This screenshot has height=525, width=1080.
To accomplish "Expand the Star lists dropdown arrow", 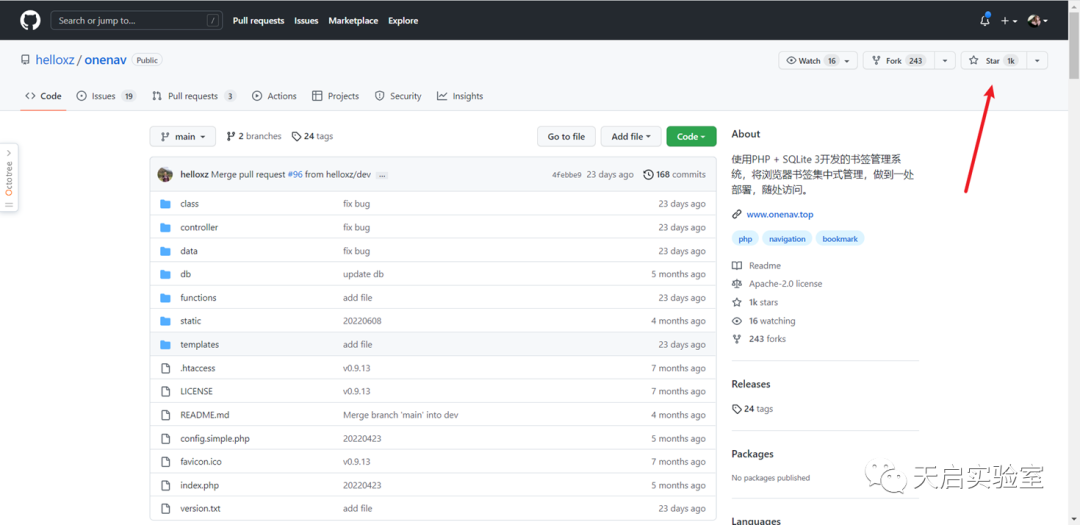I will click(1037, 61).
